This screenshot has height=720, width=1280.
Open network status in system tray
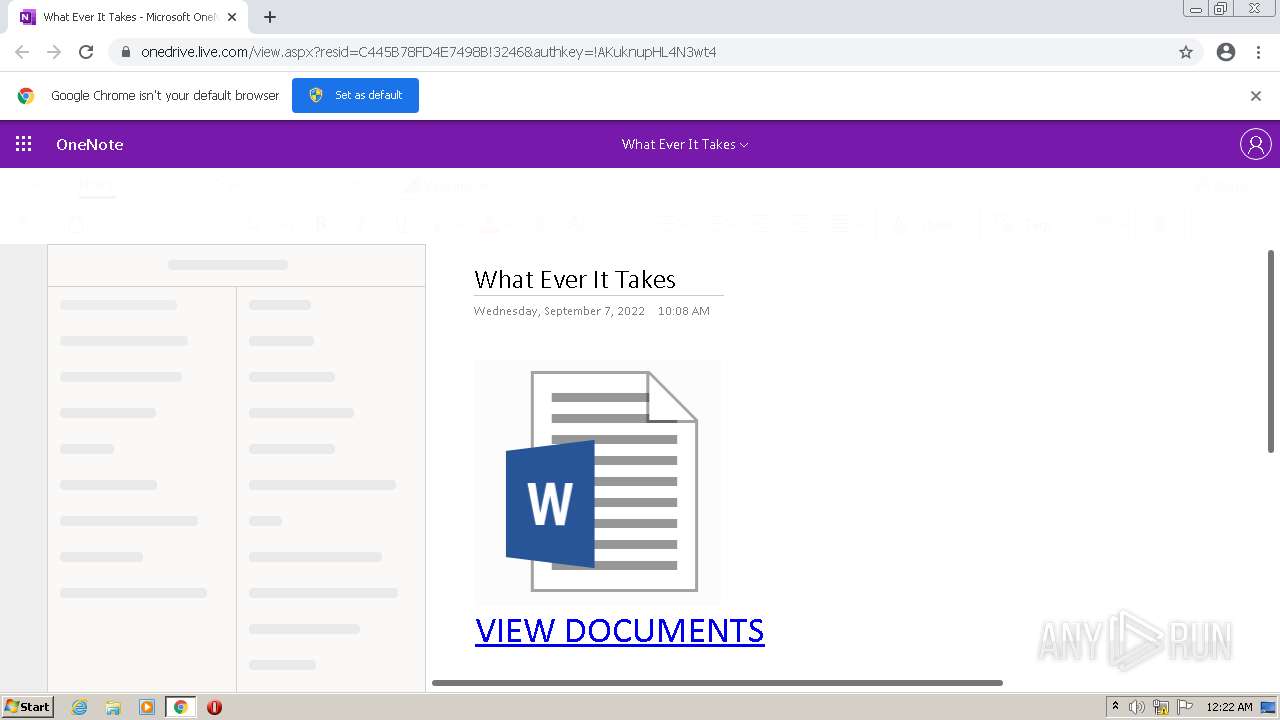1161,707
